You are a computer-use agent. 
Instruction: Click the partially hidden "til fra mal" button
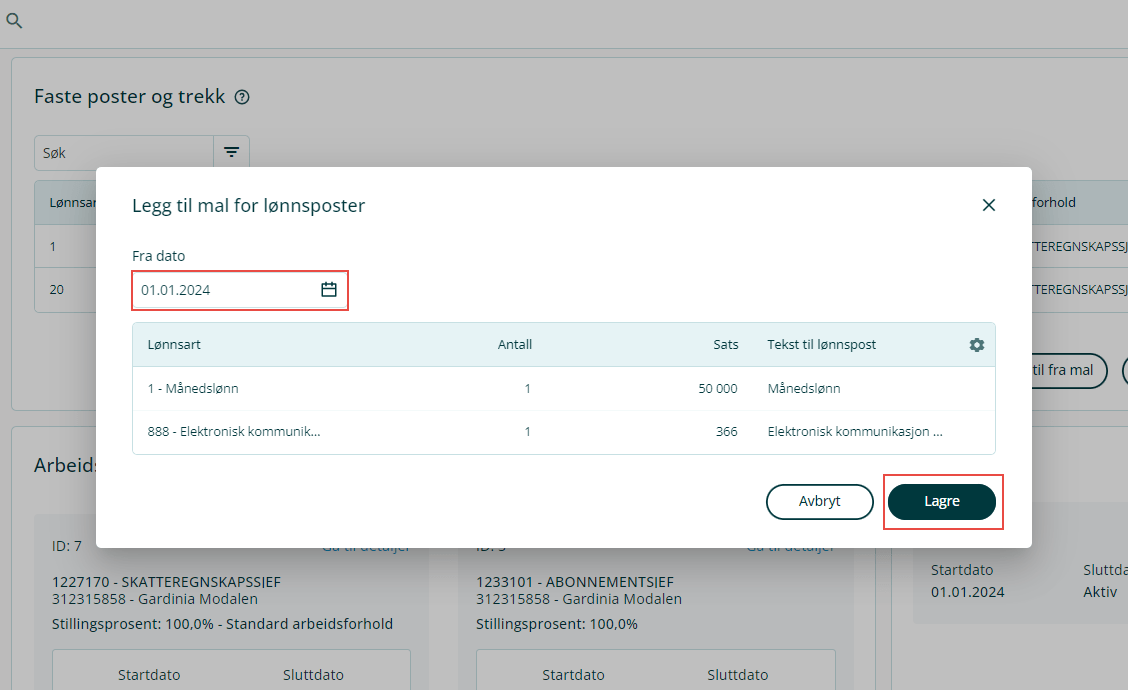(x=1068, y=370)
